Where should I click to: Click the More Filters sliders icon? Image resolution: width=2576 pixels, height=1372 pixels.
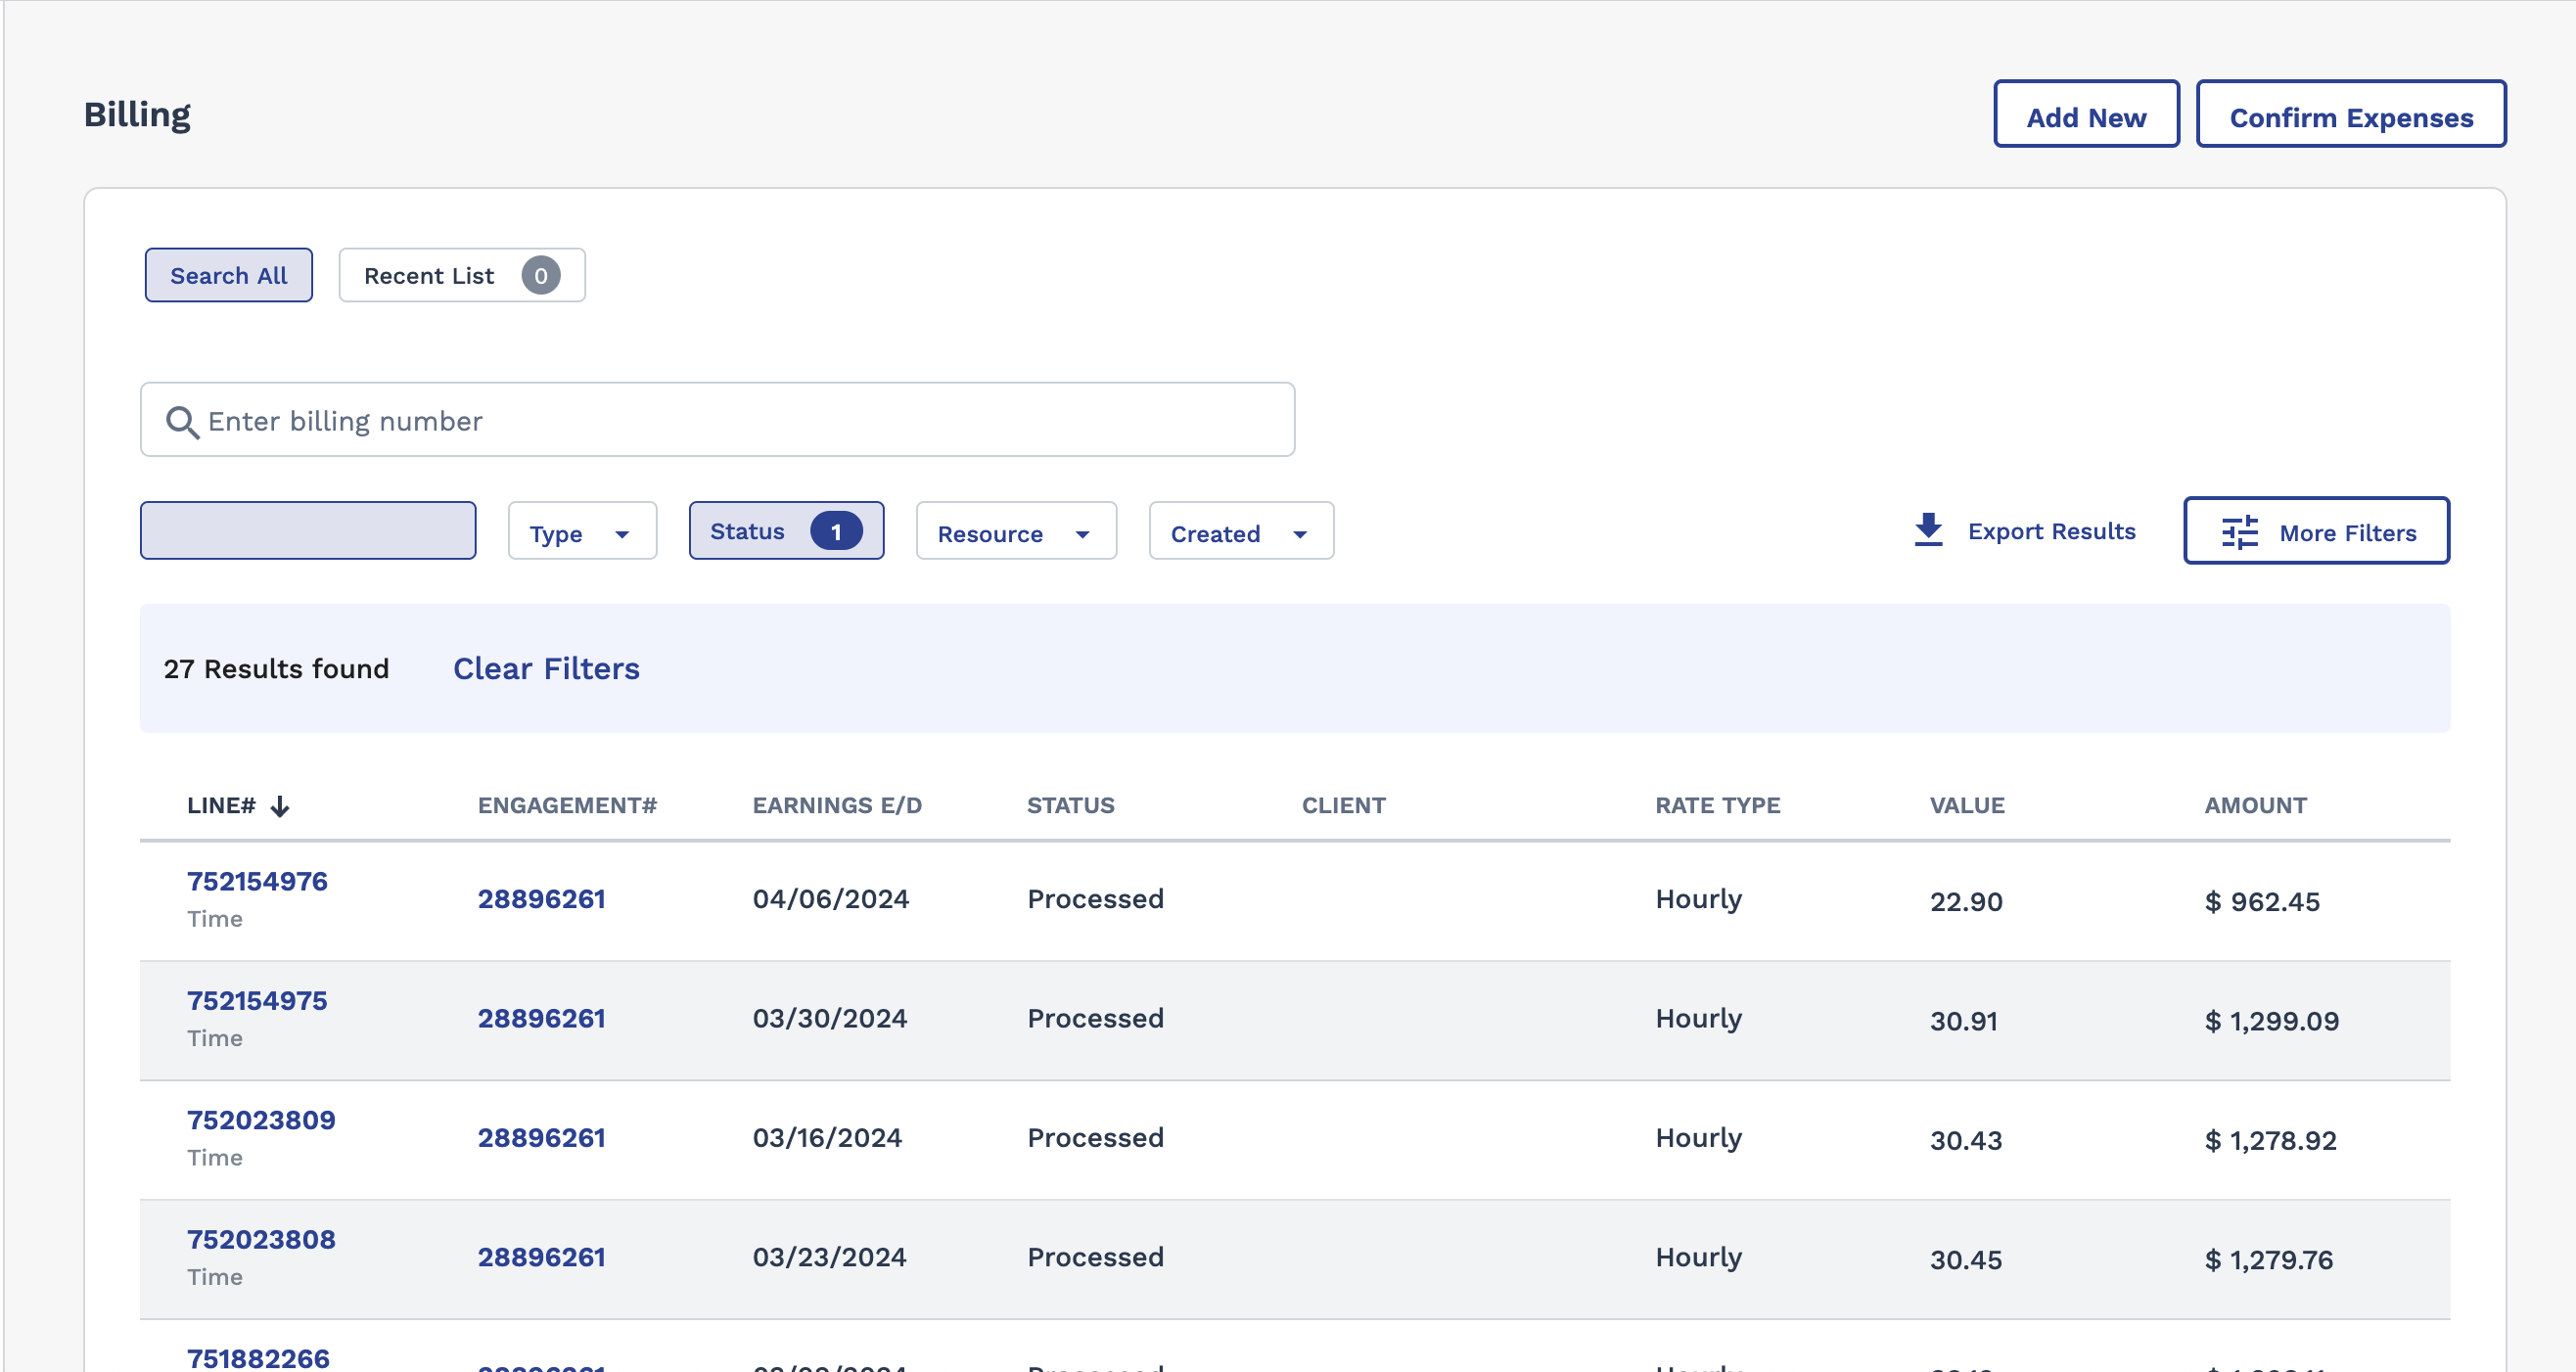[x=2240, y=532]
